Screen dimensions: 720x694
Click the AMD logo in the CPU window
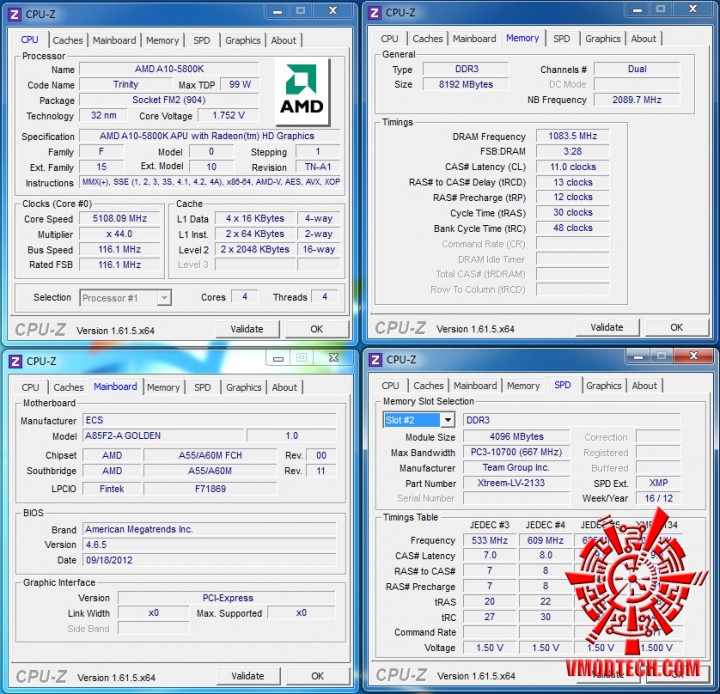(x=302, y=91)
